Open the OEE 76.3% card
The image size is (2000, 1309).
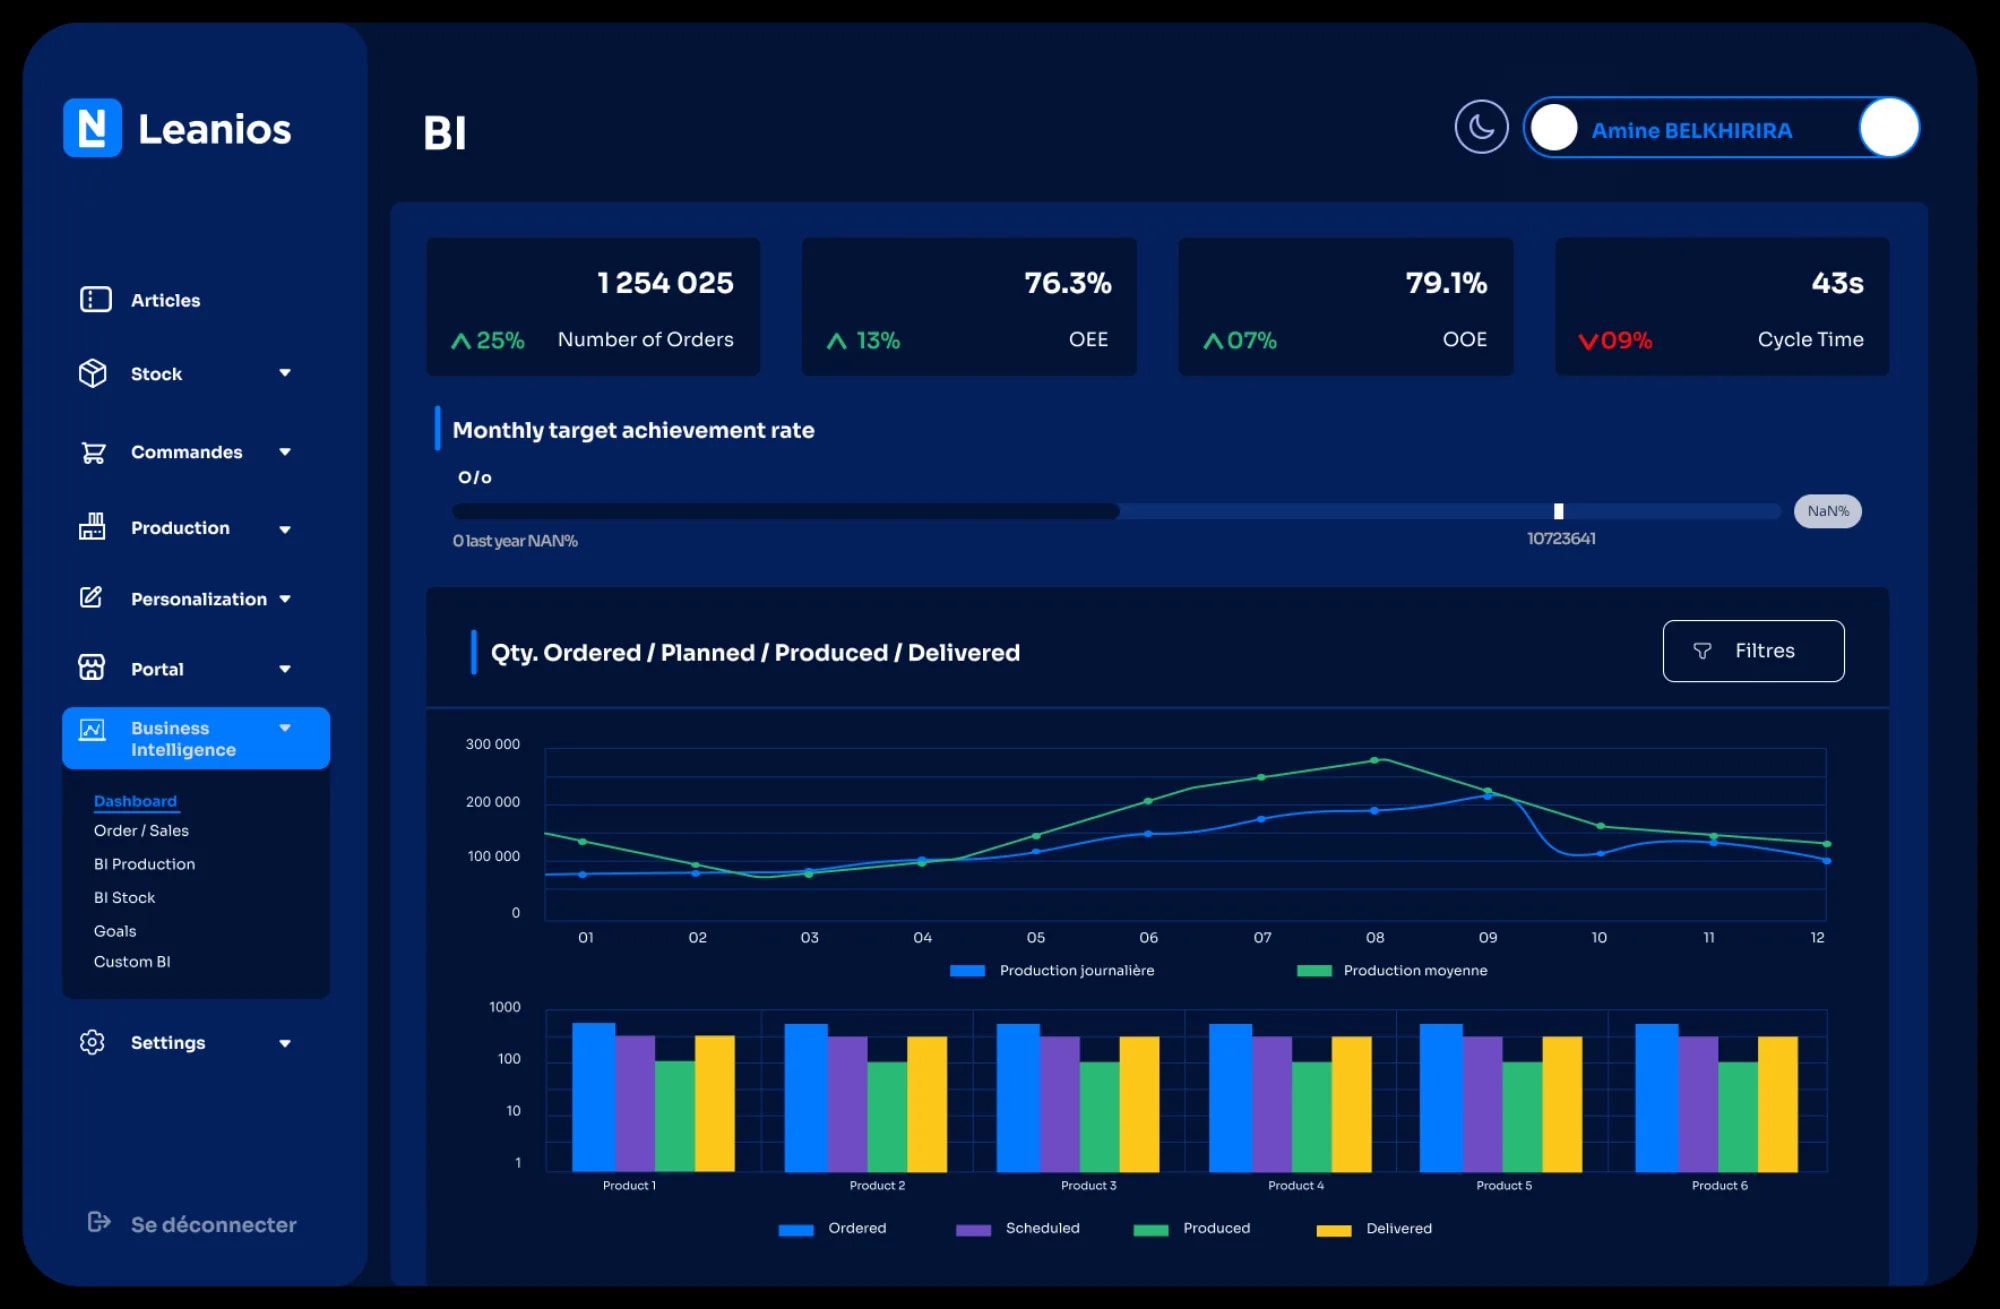[x=969, y=306]
